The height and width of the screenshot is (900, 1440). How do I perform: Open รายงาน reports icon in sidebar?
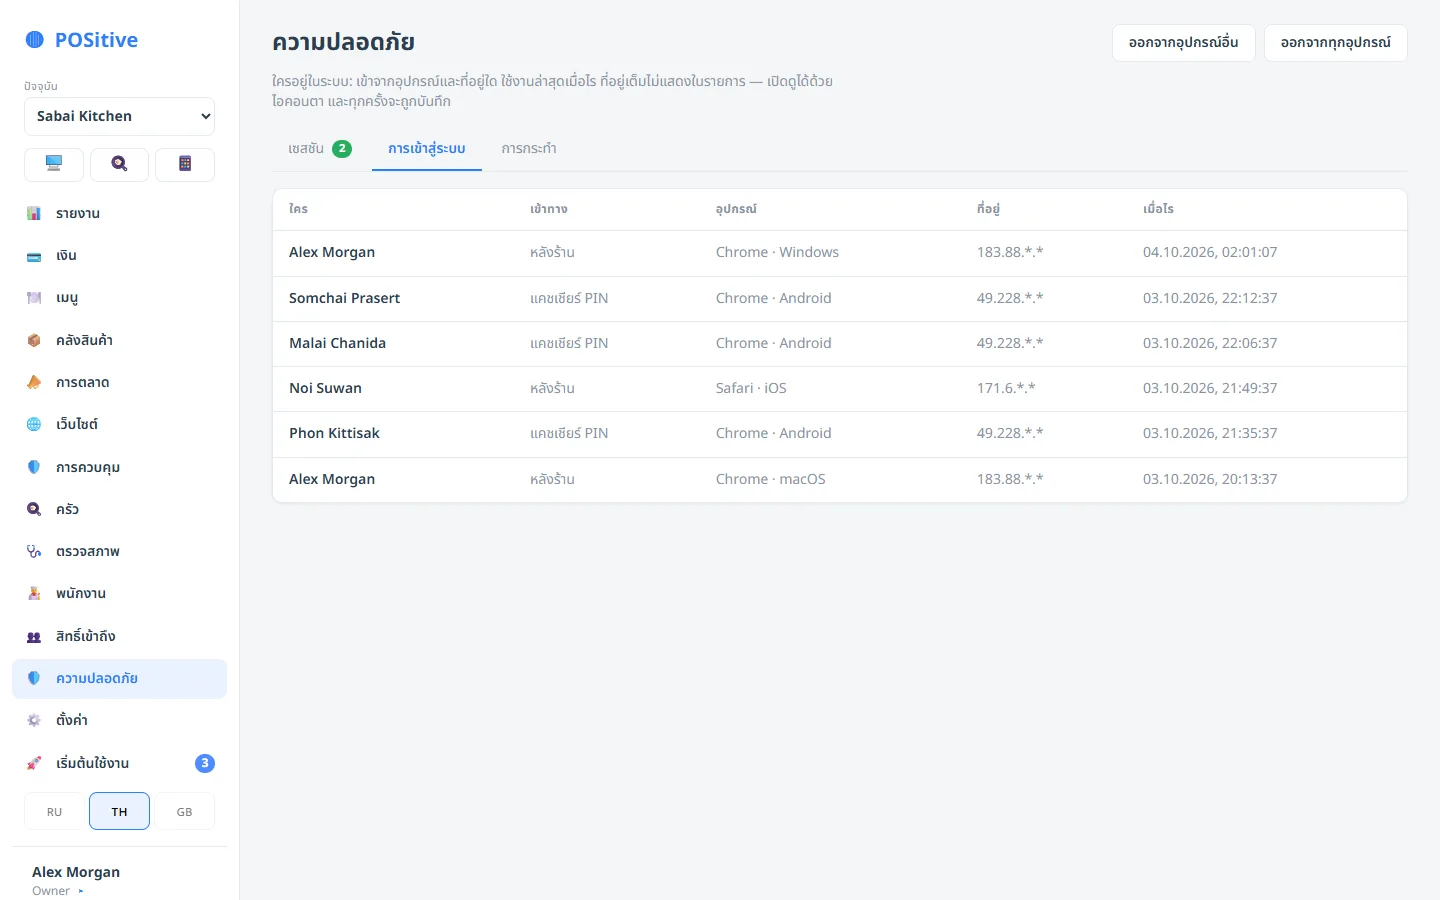(34, 213)
